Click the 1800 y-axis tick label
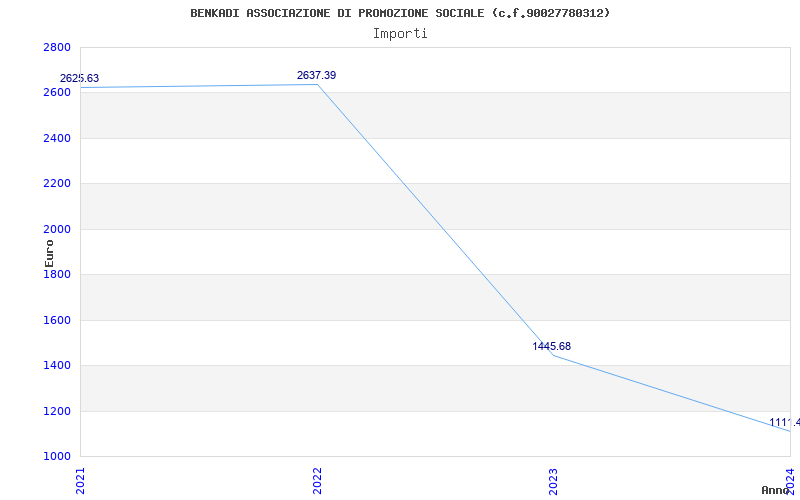Screen dimensions: 800x500 57,274
